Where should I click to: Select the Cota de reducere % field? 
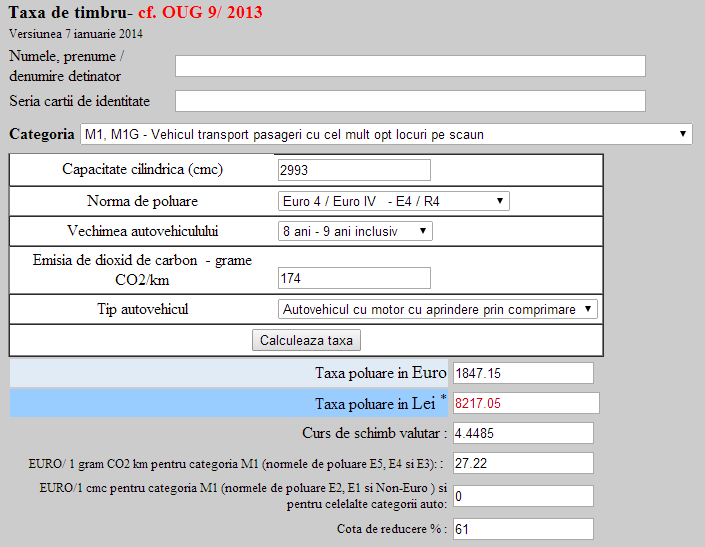point(523,529)
